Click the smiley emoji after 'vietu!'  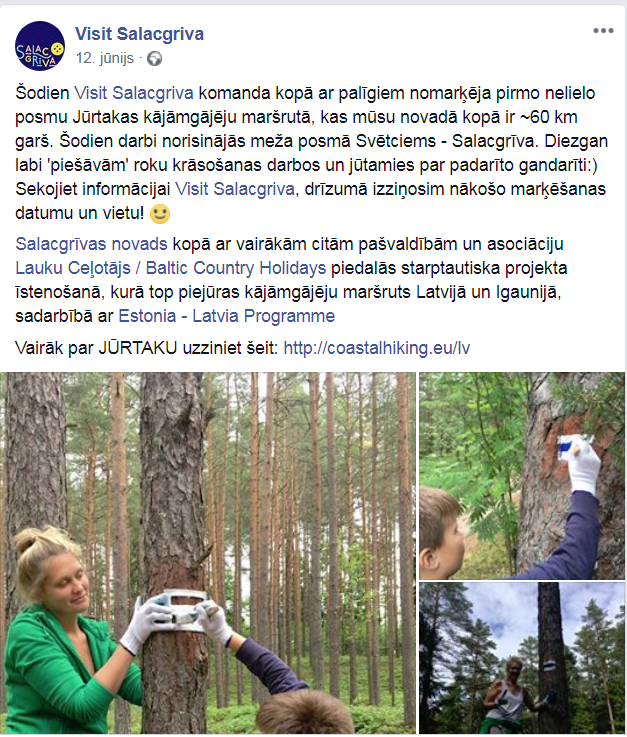point(160,214)
